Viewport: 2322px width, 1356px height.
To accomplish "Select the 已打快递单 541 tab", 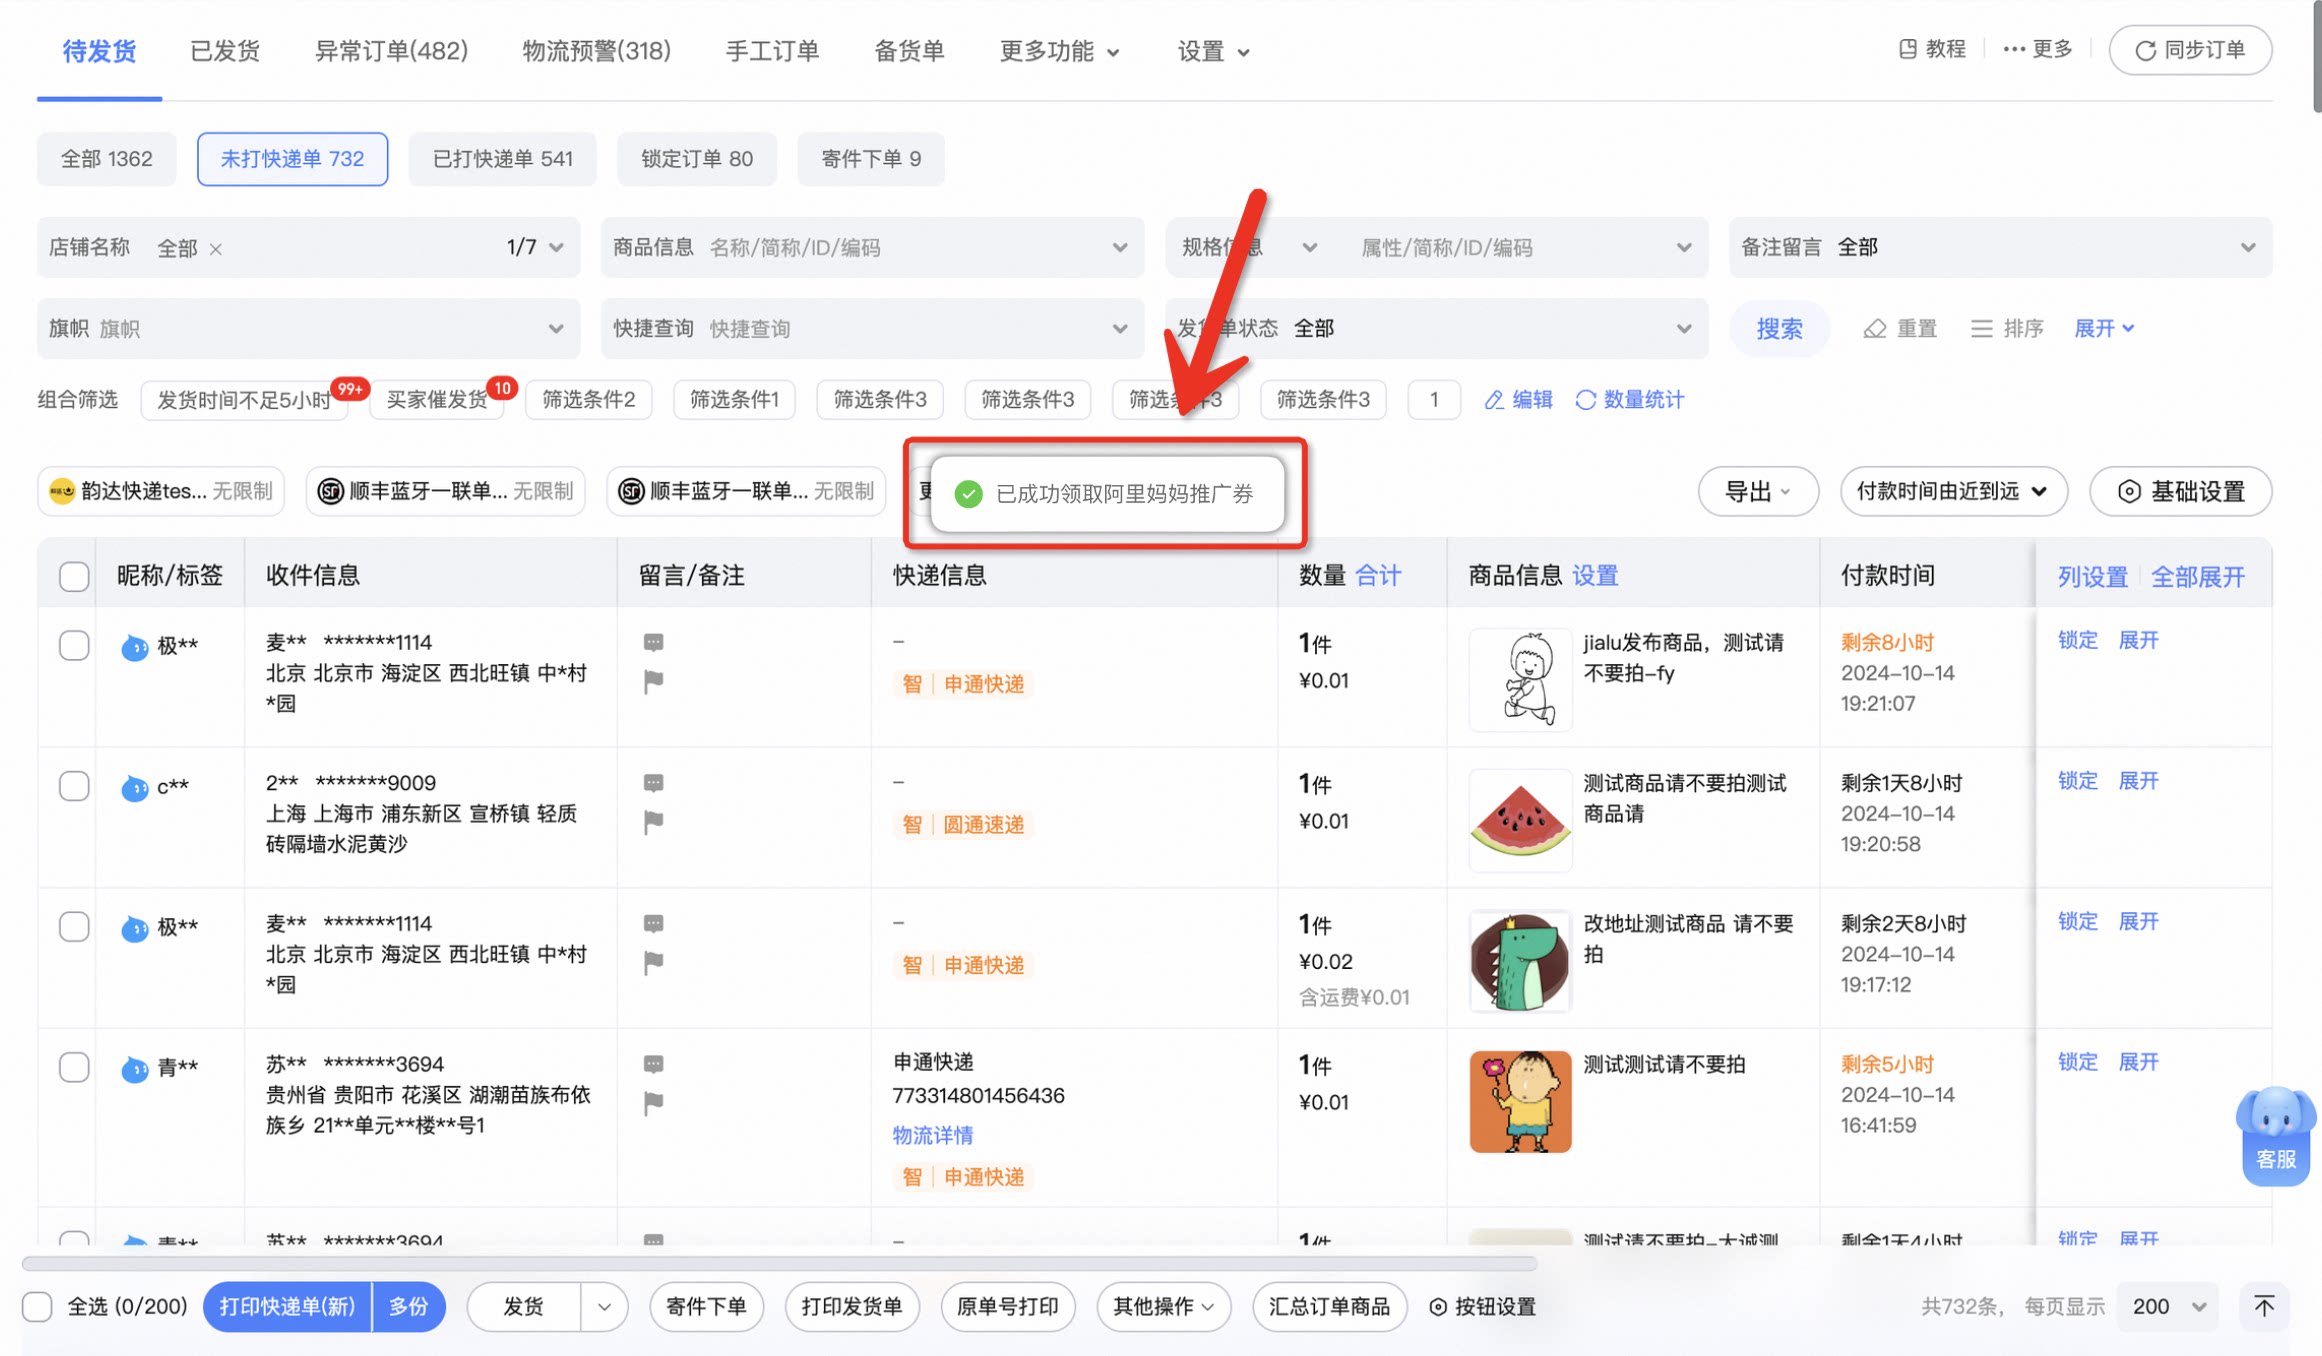I will tap(502, 159).
